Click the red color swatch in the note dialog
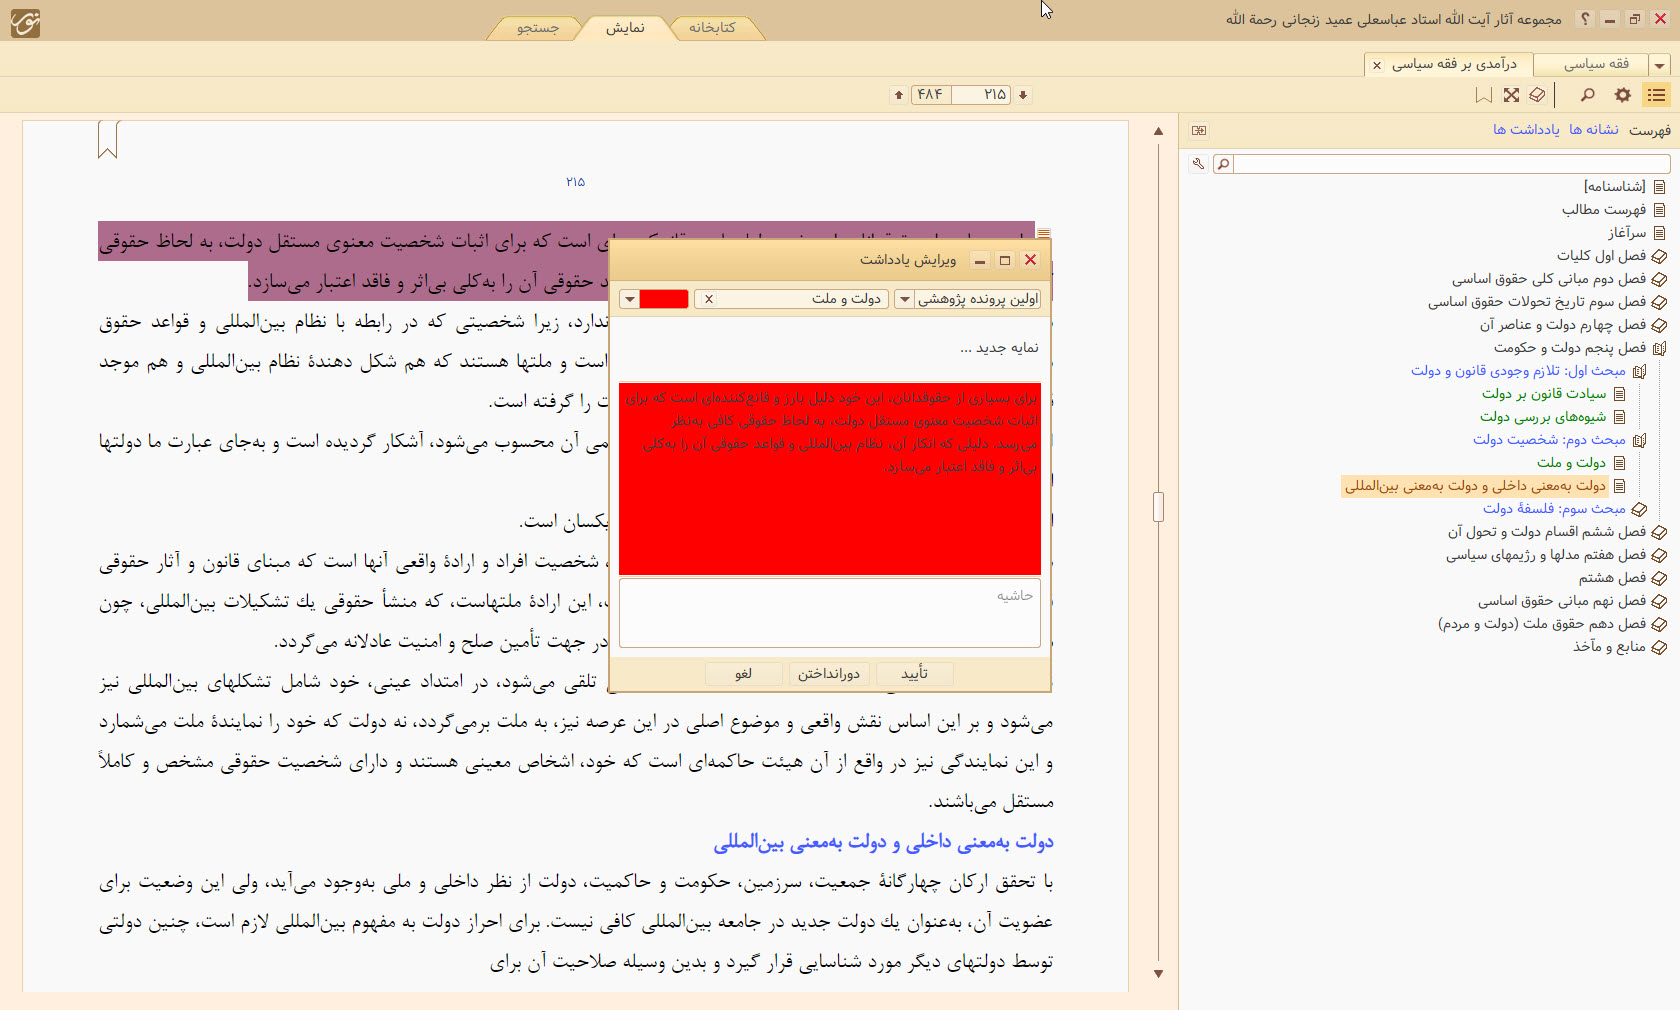This screenshot has height=1010, width=1680. point(663,299)
